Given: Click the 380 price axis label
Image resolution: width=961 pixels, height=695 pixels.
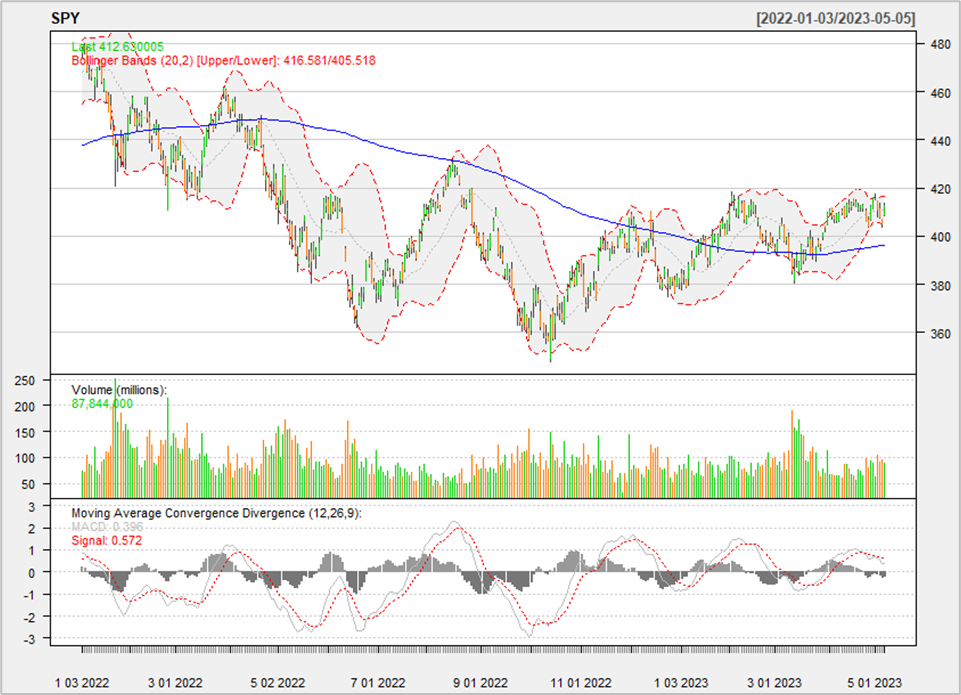Looking at the screenshot, I should coord(941,285).
